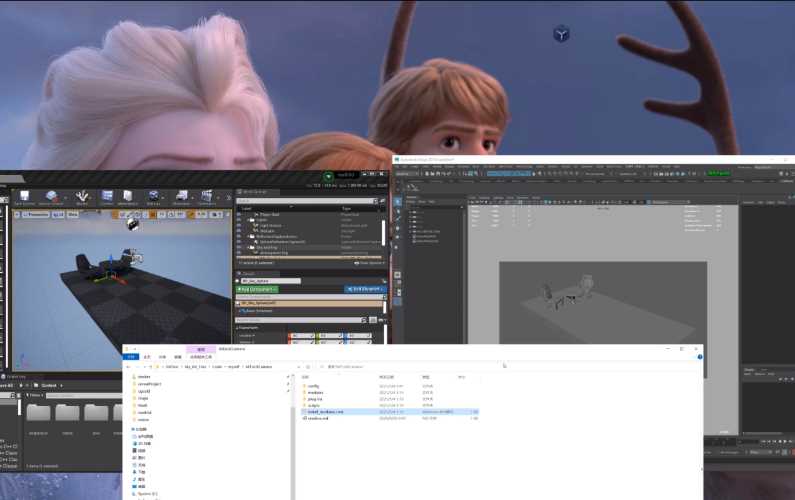Click the Details panel search field
This screenshot has height=500, width=795.
click(300, 320)
